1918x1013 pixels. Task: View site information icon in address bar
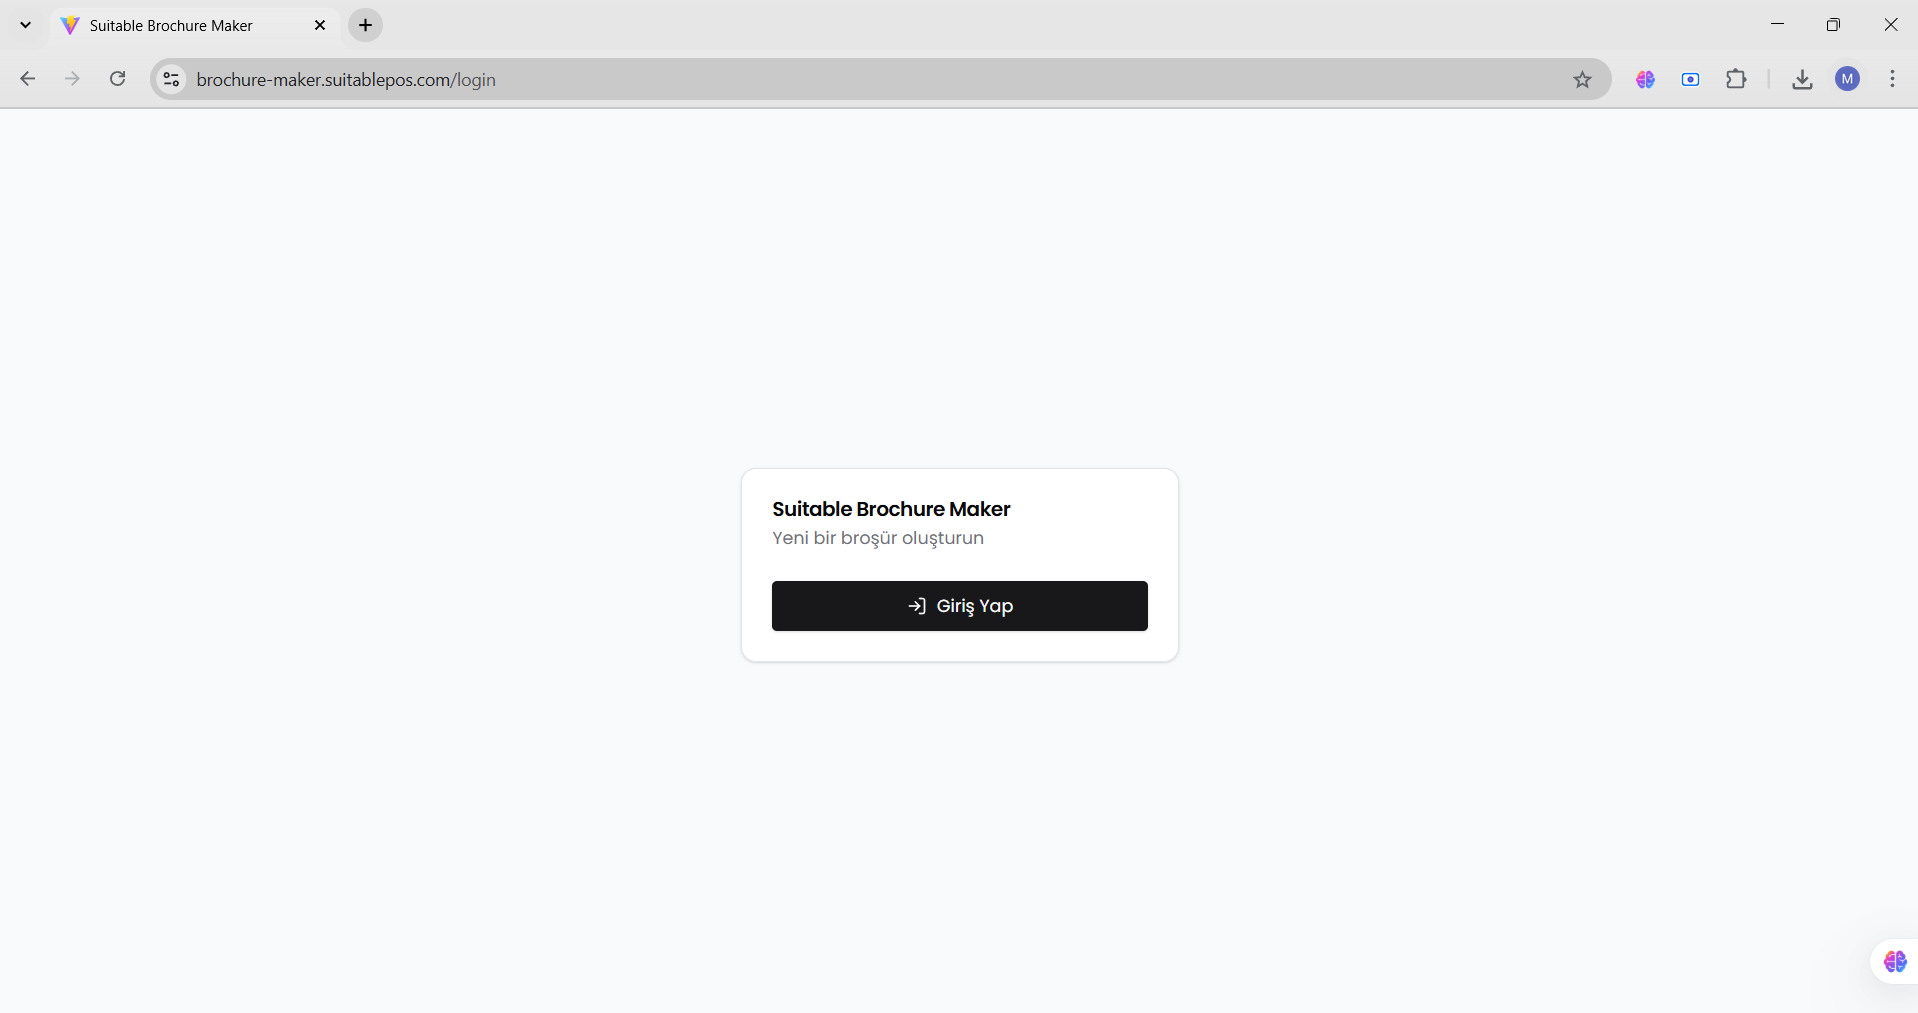tap(172, 79)
